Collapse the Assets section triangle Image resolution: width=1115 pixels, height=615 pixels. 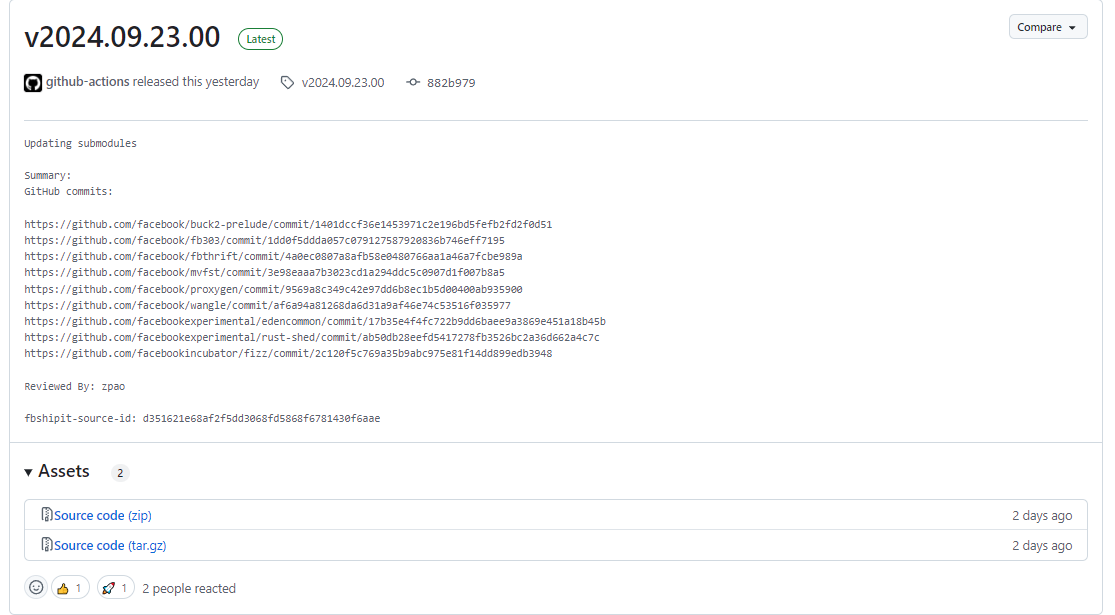28,472
